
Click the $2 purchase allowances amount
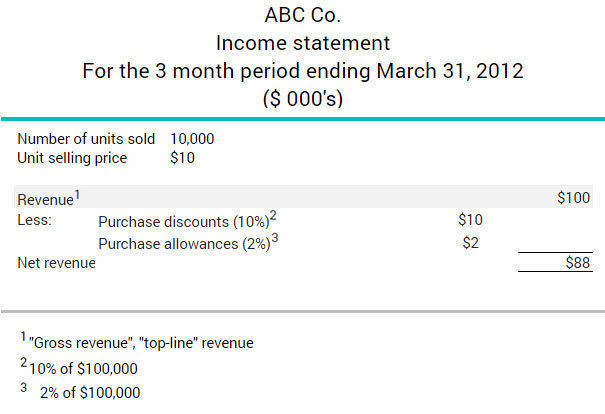click(471, 243)
